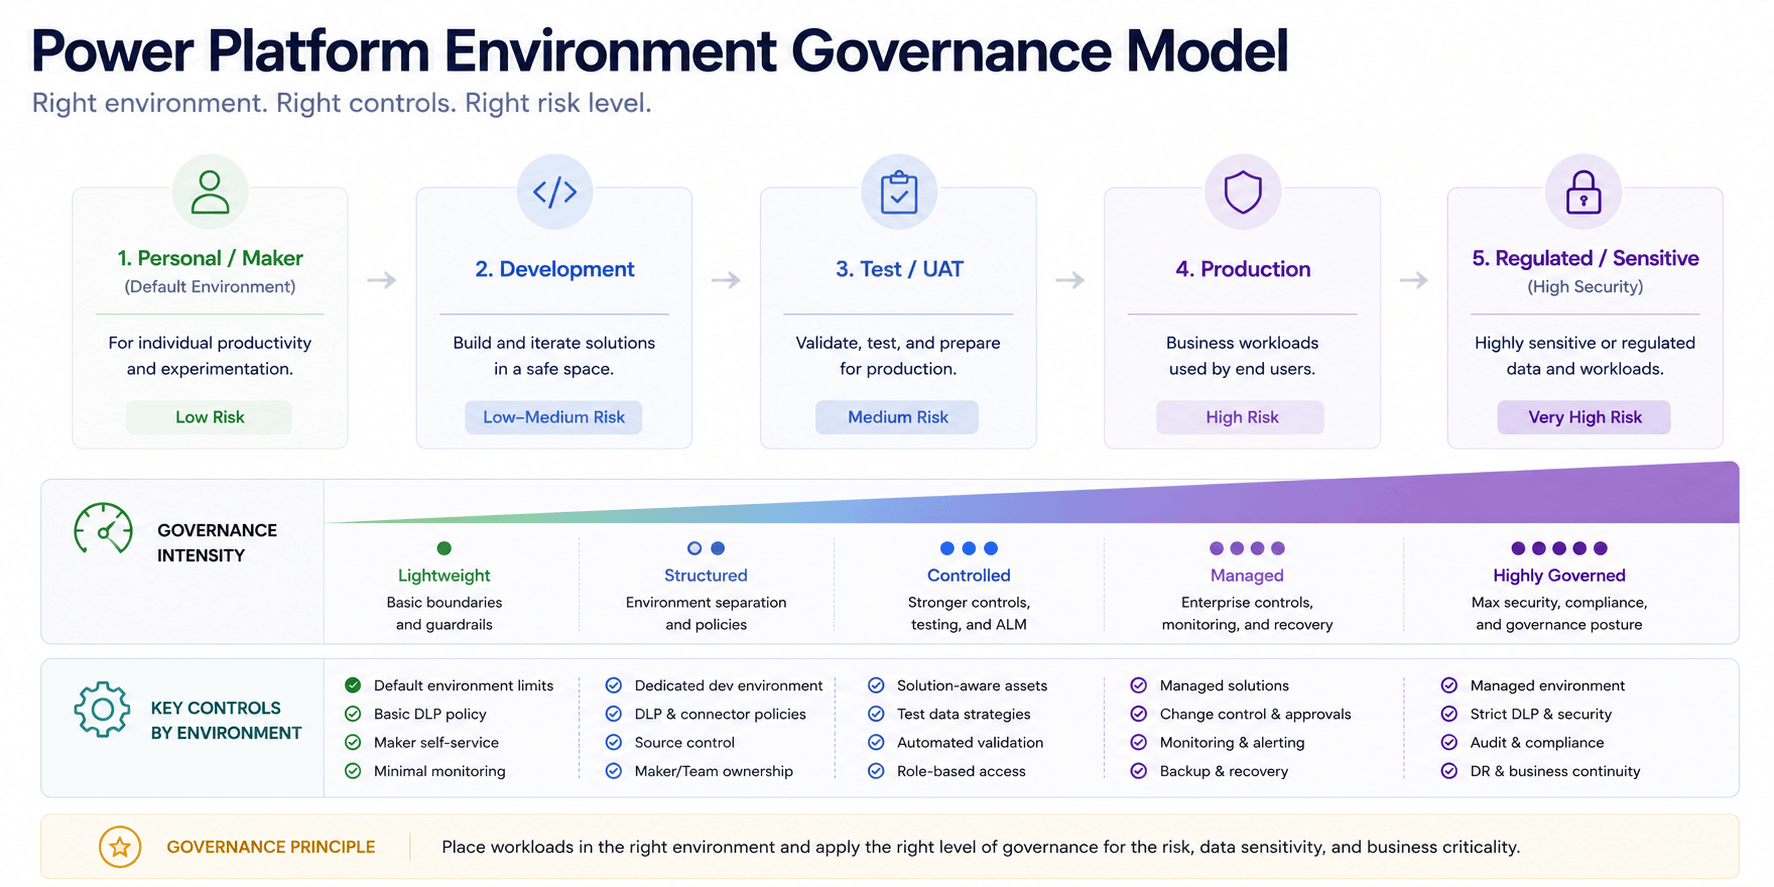Select the check icon beside Change control & approvals
1774x887 pixels.
coord(1138,714)
